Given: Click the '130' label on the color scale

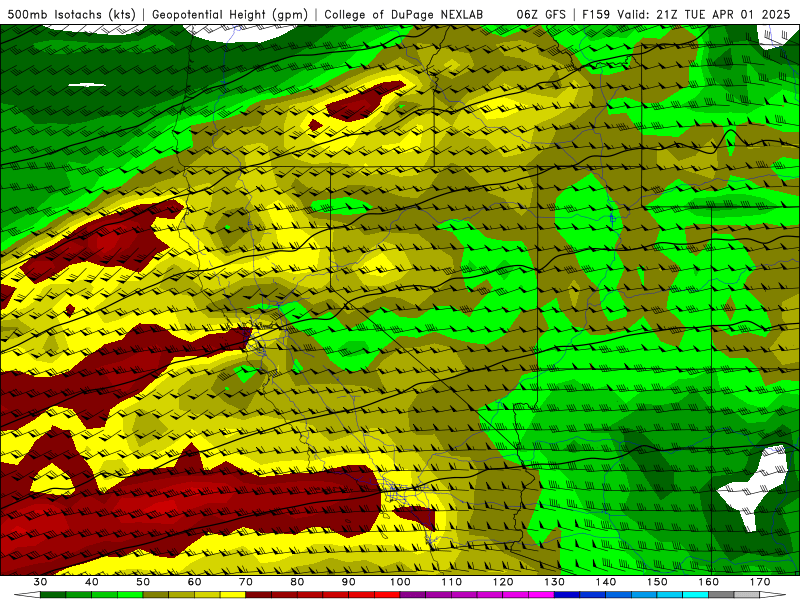Looking at the screenshot, I should [x=554, y=582].
